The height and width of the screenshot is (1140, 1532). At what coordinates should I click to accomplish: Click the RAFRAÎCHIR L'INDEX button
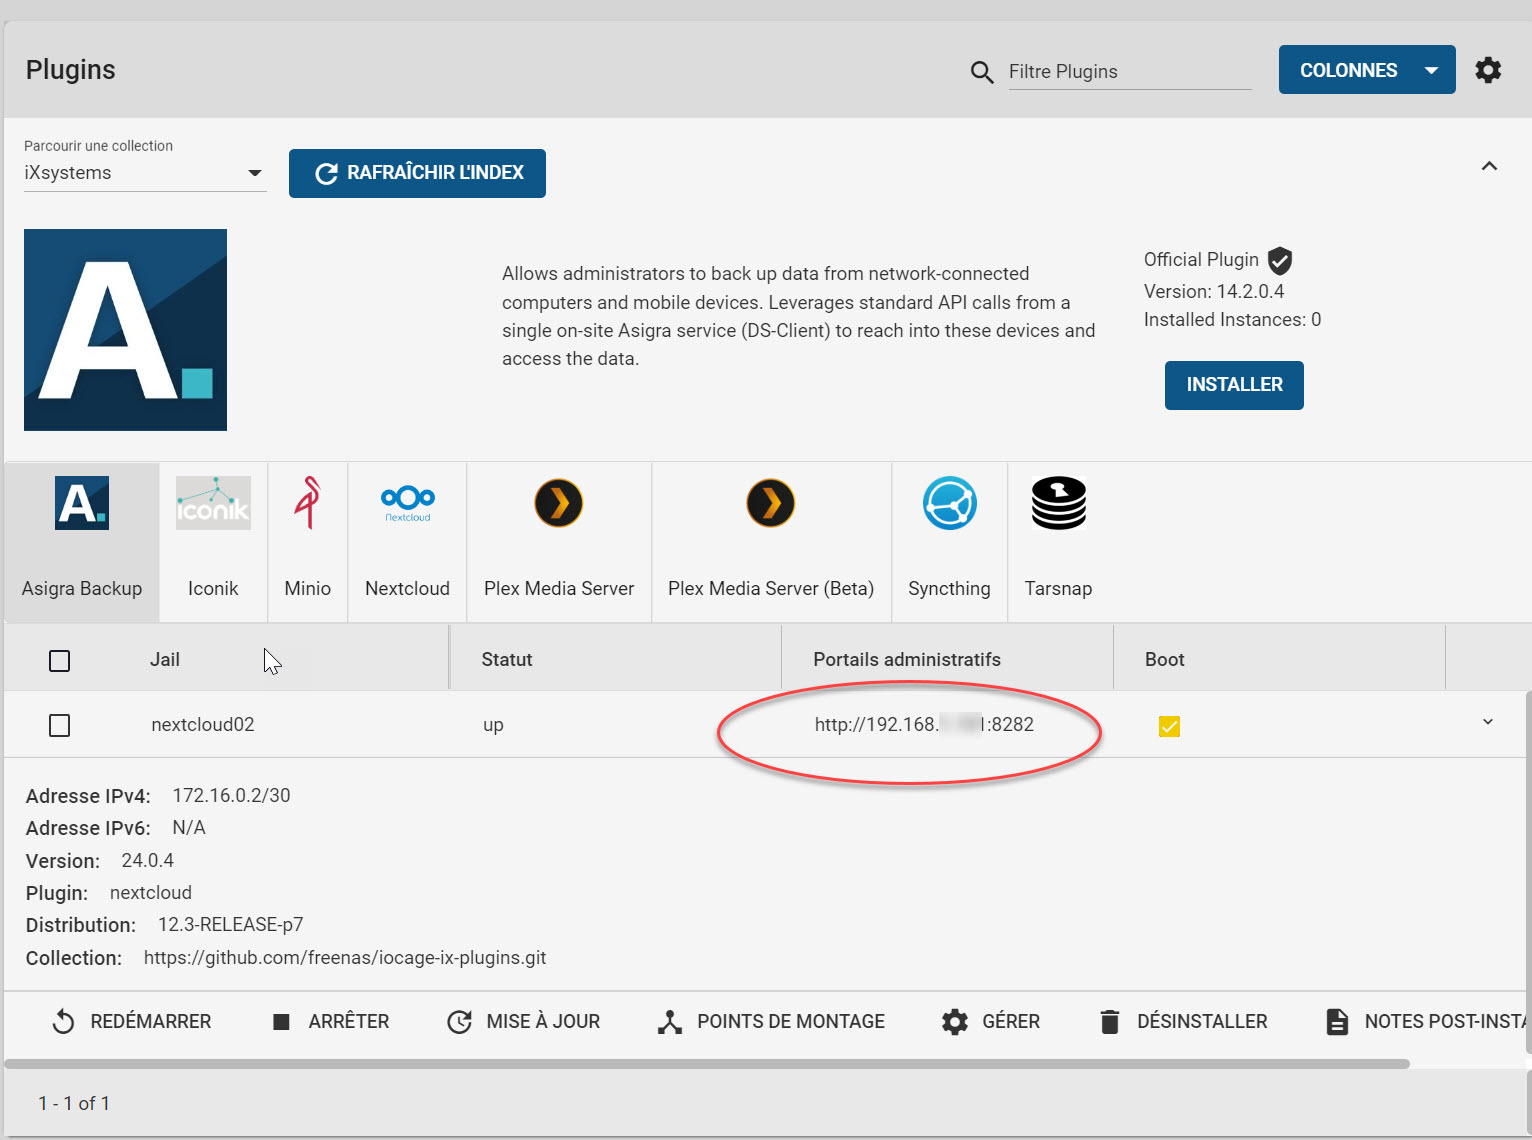click(x=417, y=173)
